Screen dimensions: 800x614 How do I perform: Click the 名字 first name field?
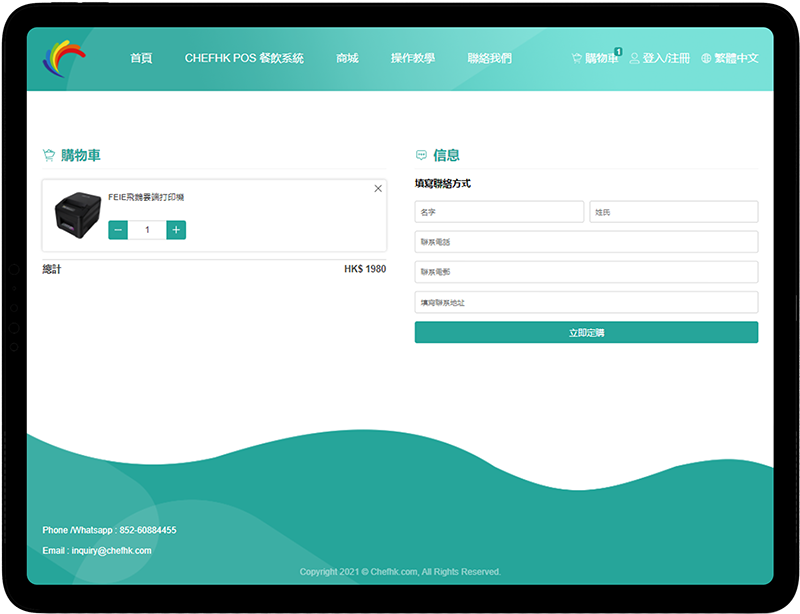(x=499, y=212)
